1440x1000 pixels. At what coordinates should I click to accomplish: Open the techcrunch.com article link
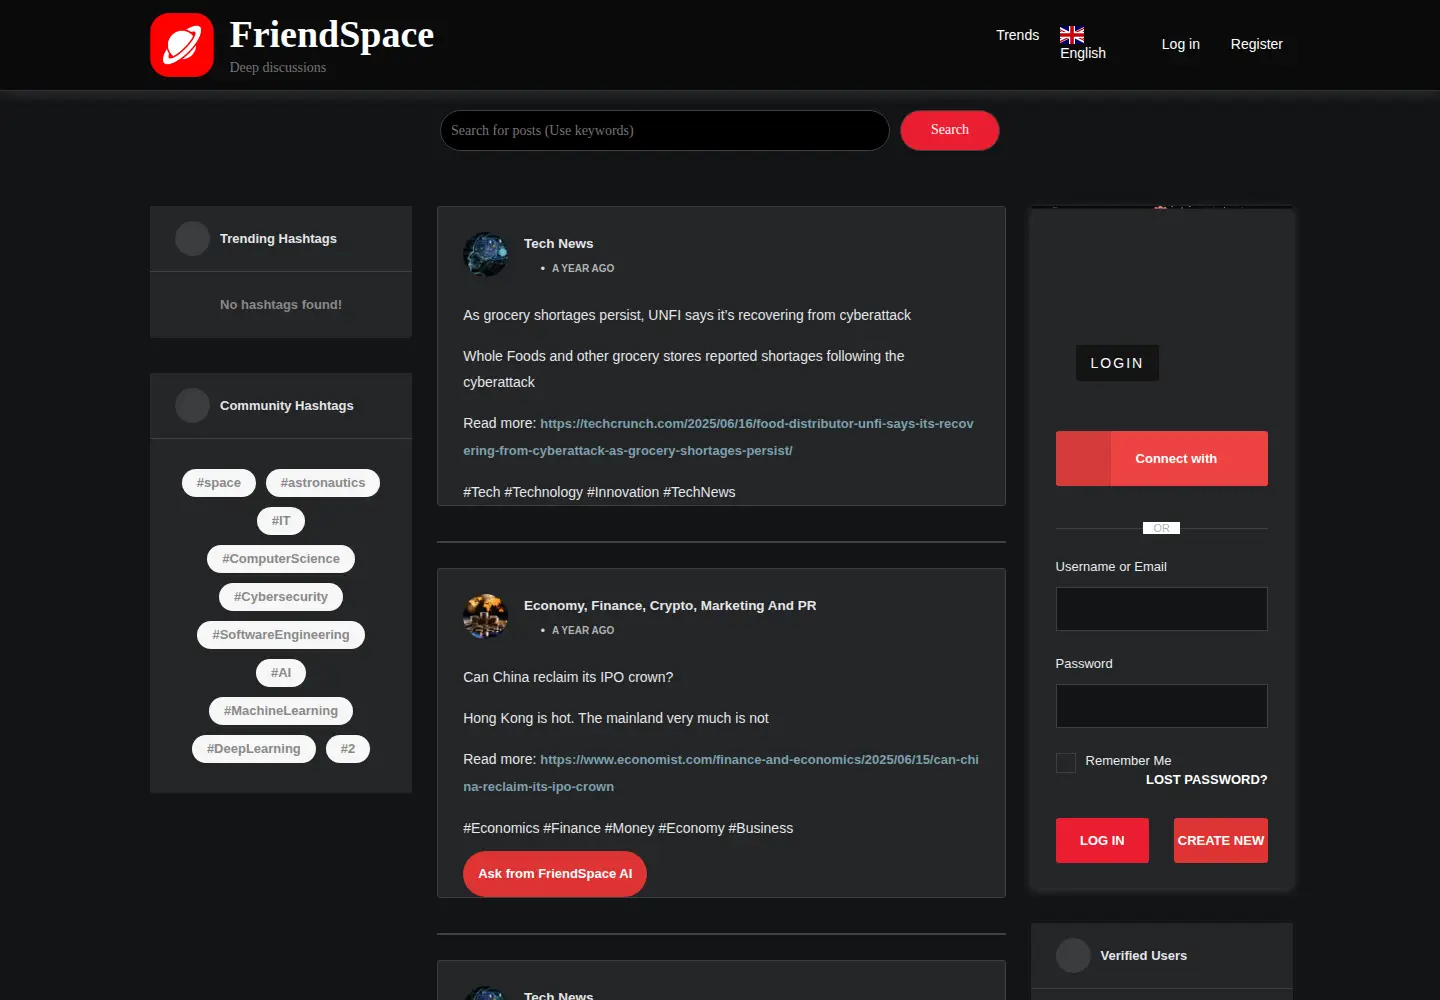718,437
